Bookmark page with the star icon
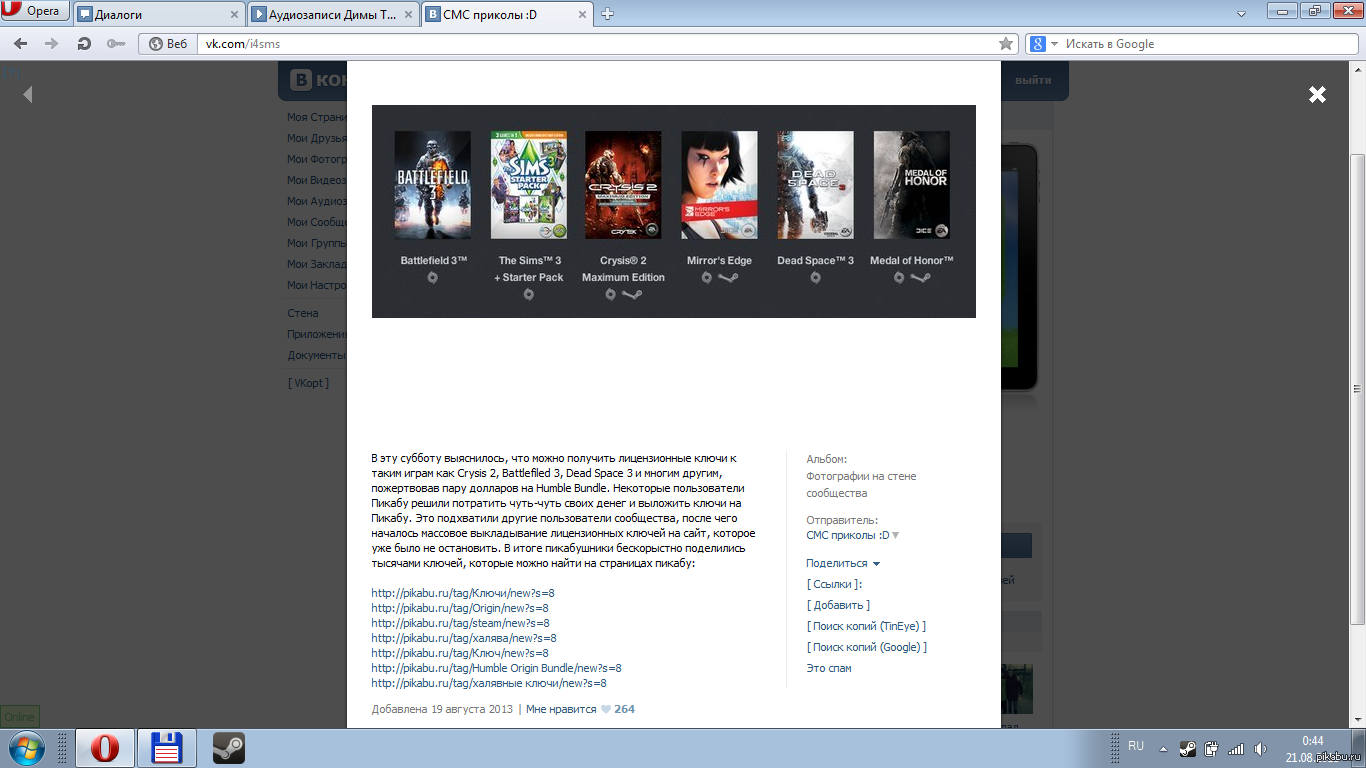The height and width of the screenshot is (768, 1366). click(1006, 44)
